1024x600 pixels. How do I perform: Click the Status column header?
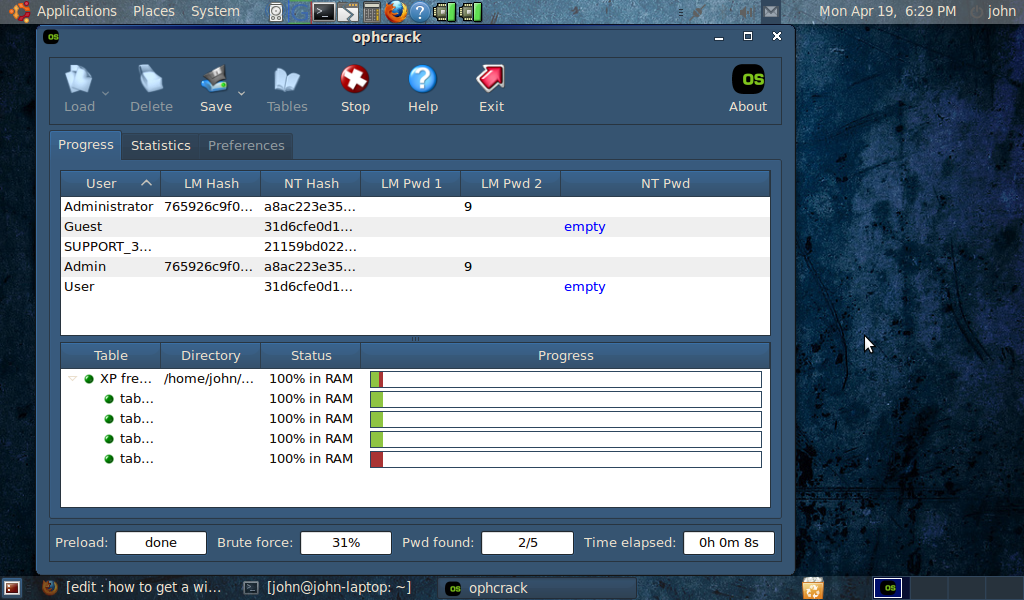(311, 356)
